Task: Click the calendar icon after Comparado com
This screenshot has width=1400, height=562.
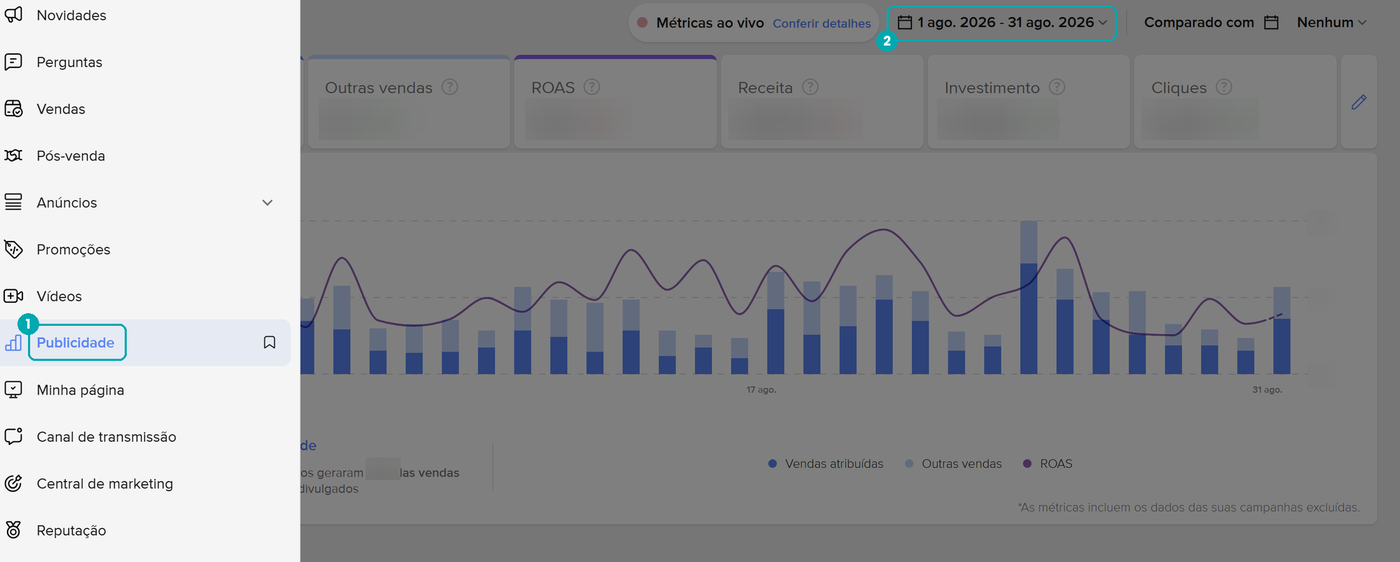Action: (1271, 22)
